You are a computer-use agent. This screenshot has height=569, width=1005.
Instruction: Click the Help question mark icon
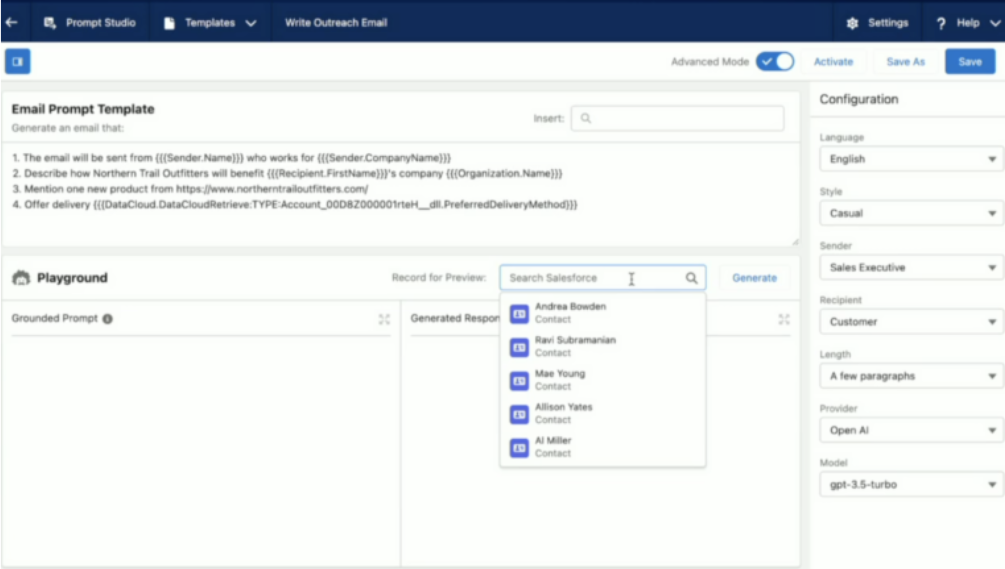[x=941, y=22]
